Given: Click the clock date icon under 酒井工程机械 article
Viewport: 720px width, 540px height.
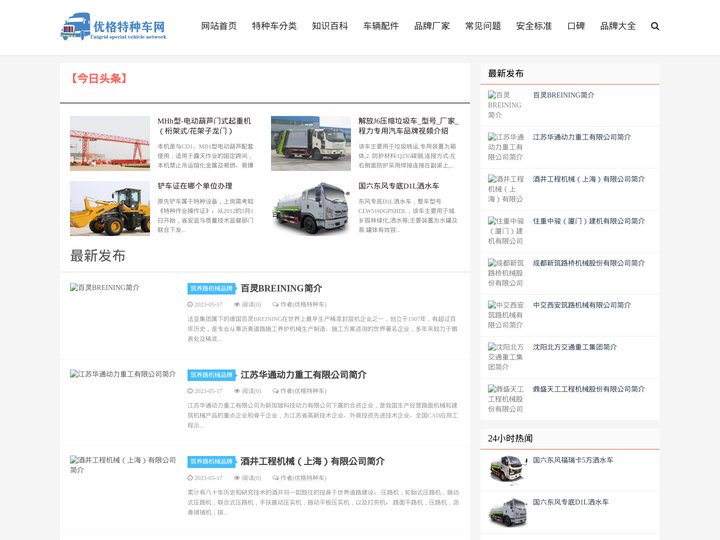Looking at the screenshot, I should click(190, 478).
